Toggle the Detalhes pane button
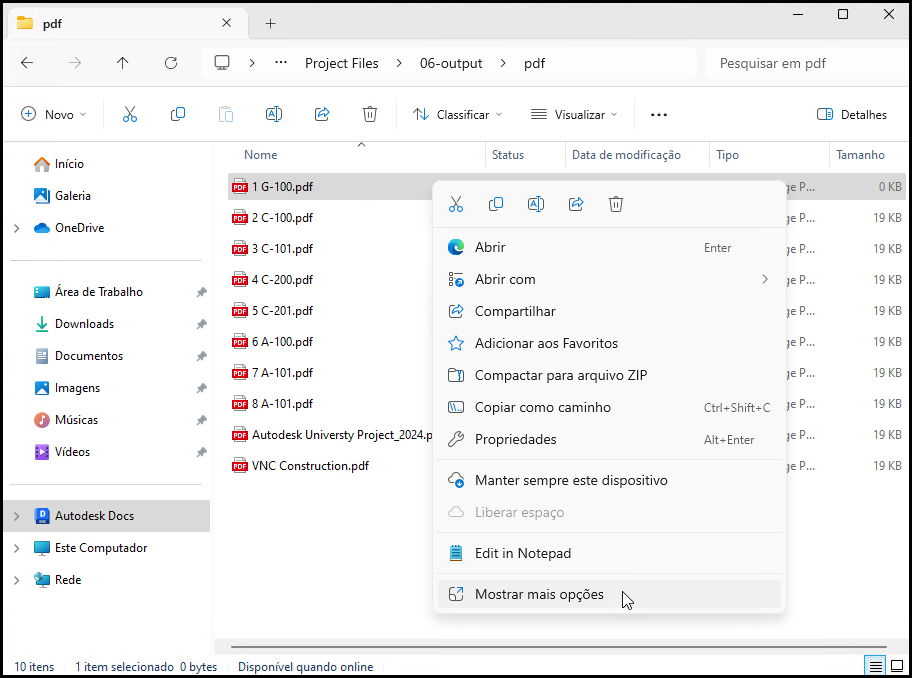The width and height of the screenshot is (912, 678). point(852,115)
